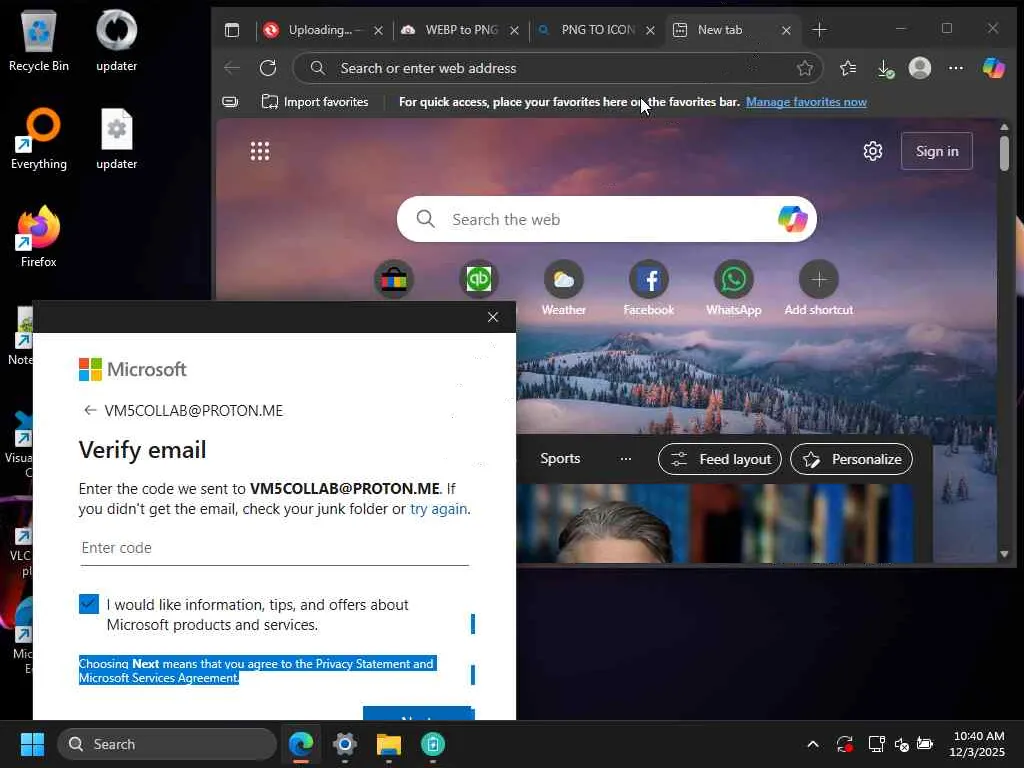The width and height of the screenshot is (1024, 768).
Task: Click the Search the web box
Action: (x=606, y=219)
